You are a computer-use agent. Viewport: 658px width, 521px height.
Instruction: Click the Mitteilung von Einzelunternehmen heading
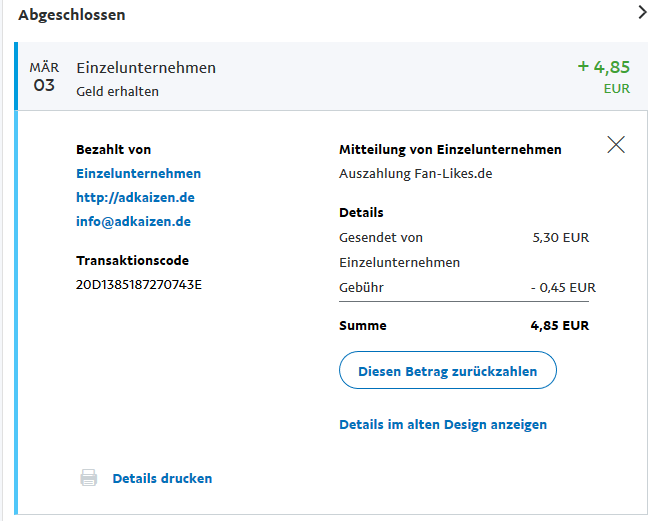pos(450,149)
